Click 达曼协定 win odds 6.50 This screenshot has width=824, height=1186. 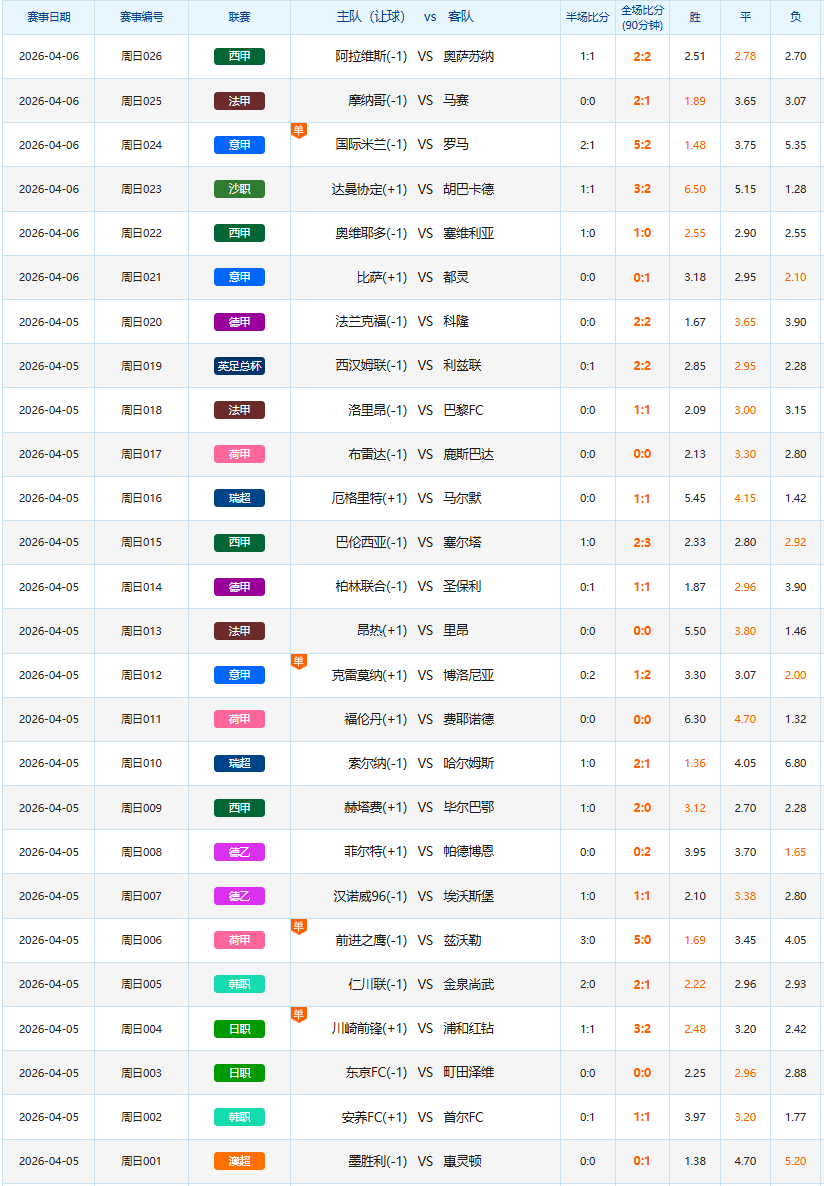pyautogui.click(x=694, y=189)
